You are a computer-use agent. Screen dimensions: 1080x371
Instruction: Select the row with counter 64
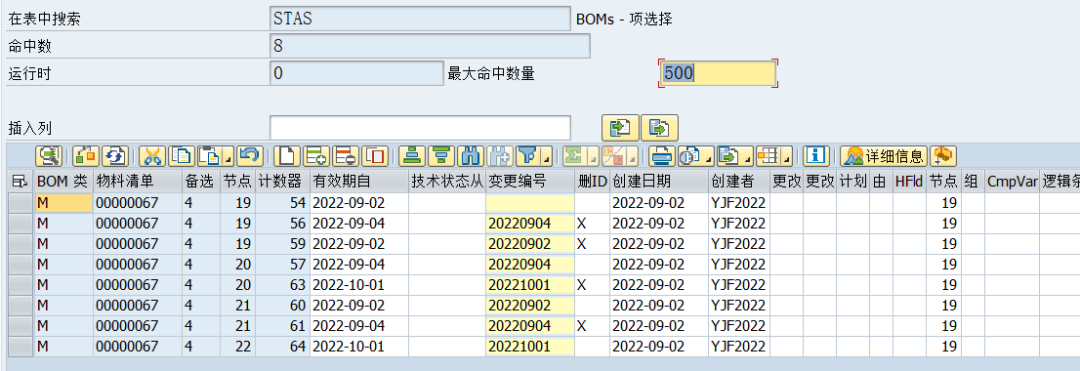(x=21, y=346)
